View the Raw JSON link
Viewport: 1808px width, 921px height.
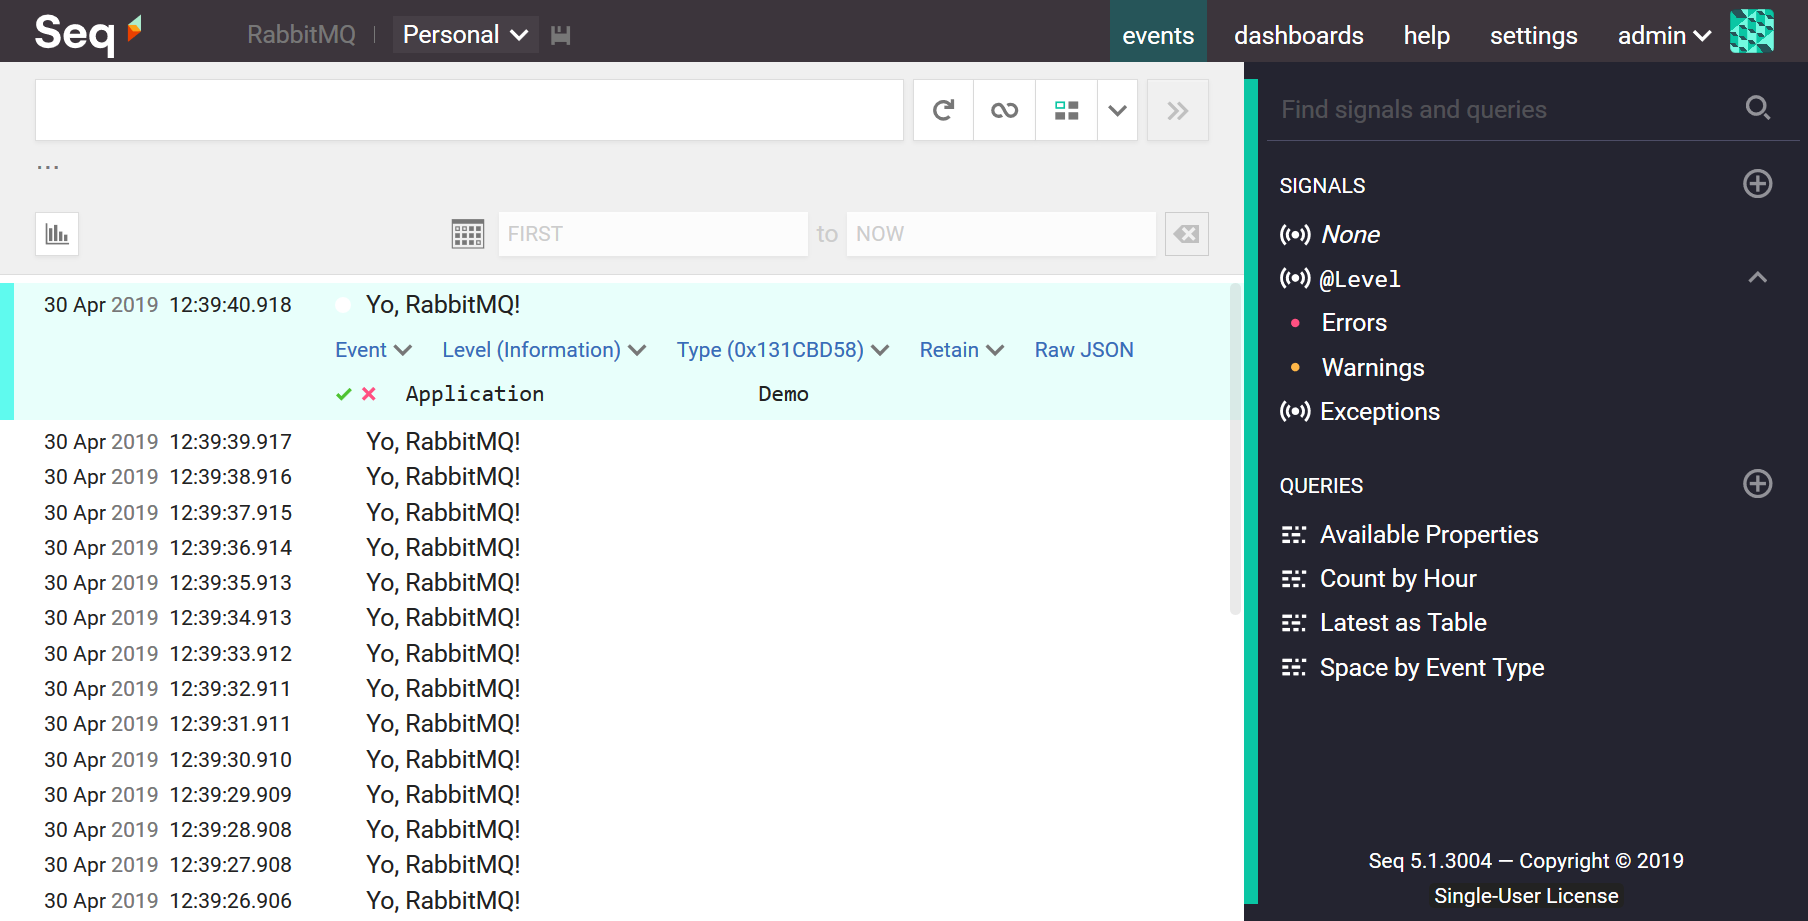[1084, 350]
